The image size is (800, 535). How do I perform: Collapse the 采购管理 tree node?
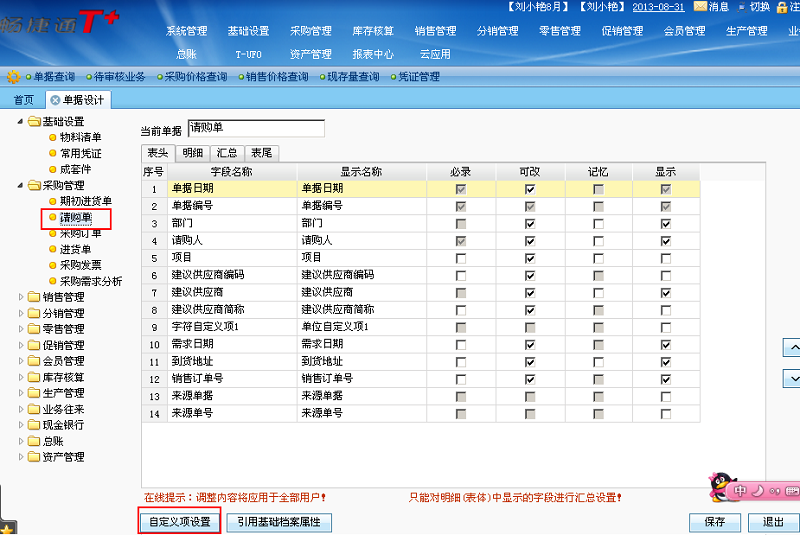(x=21, y=186)
